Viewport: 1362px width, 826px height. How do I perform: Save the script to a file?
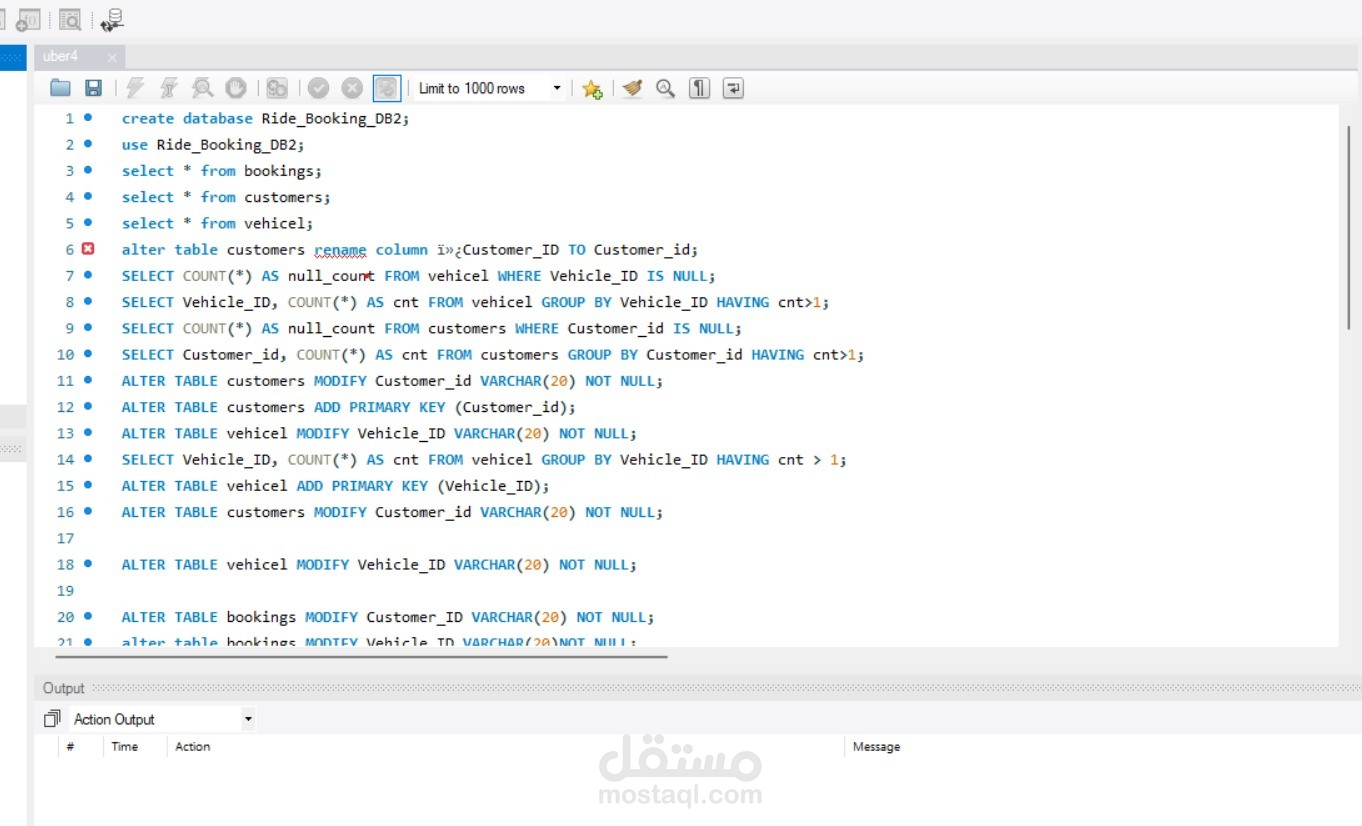(x=93, y=88)
